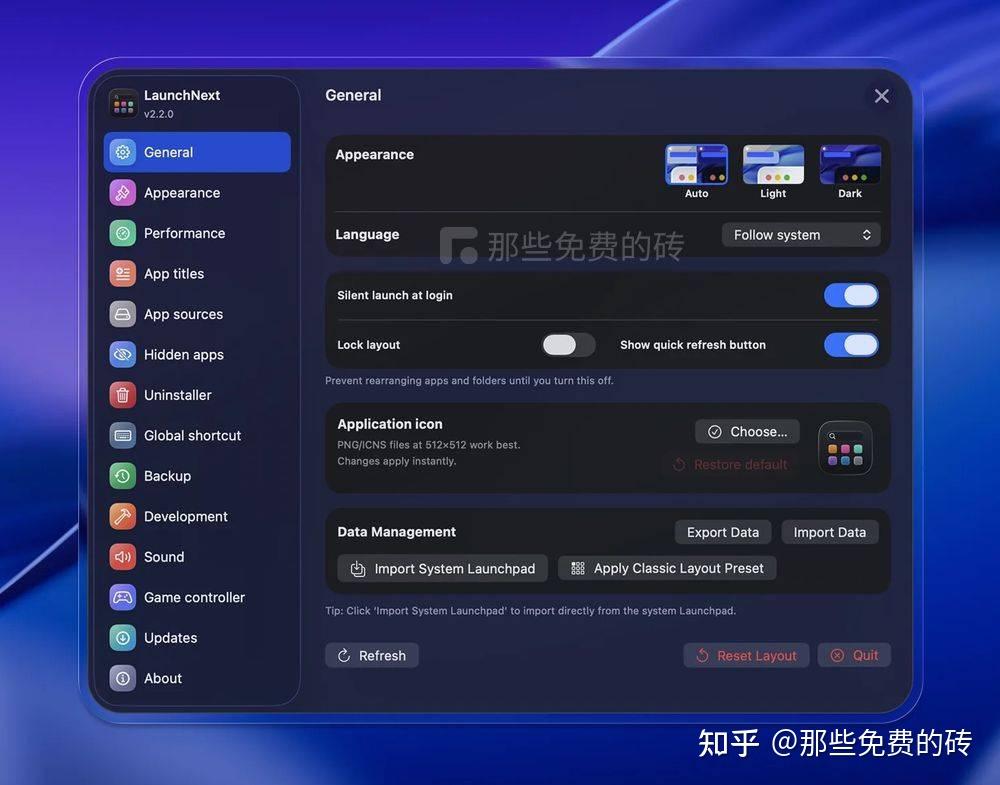Image resolution: width=1000 pixels, height=785 pixels.
Task: Switch to the Performance tab label
Action: click(x=184, y=233)
